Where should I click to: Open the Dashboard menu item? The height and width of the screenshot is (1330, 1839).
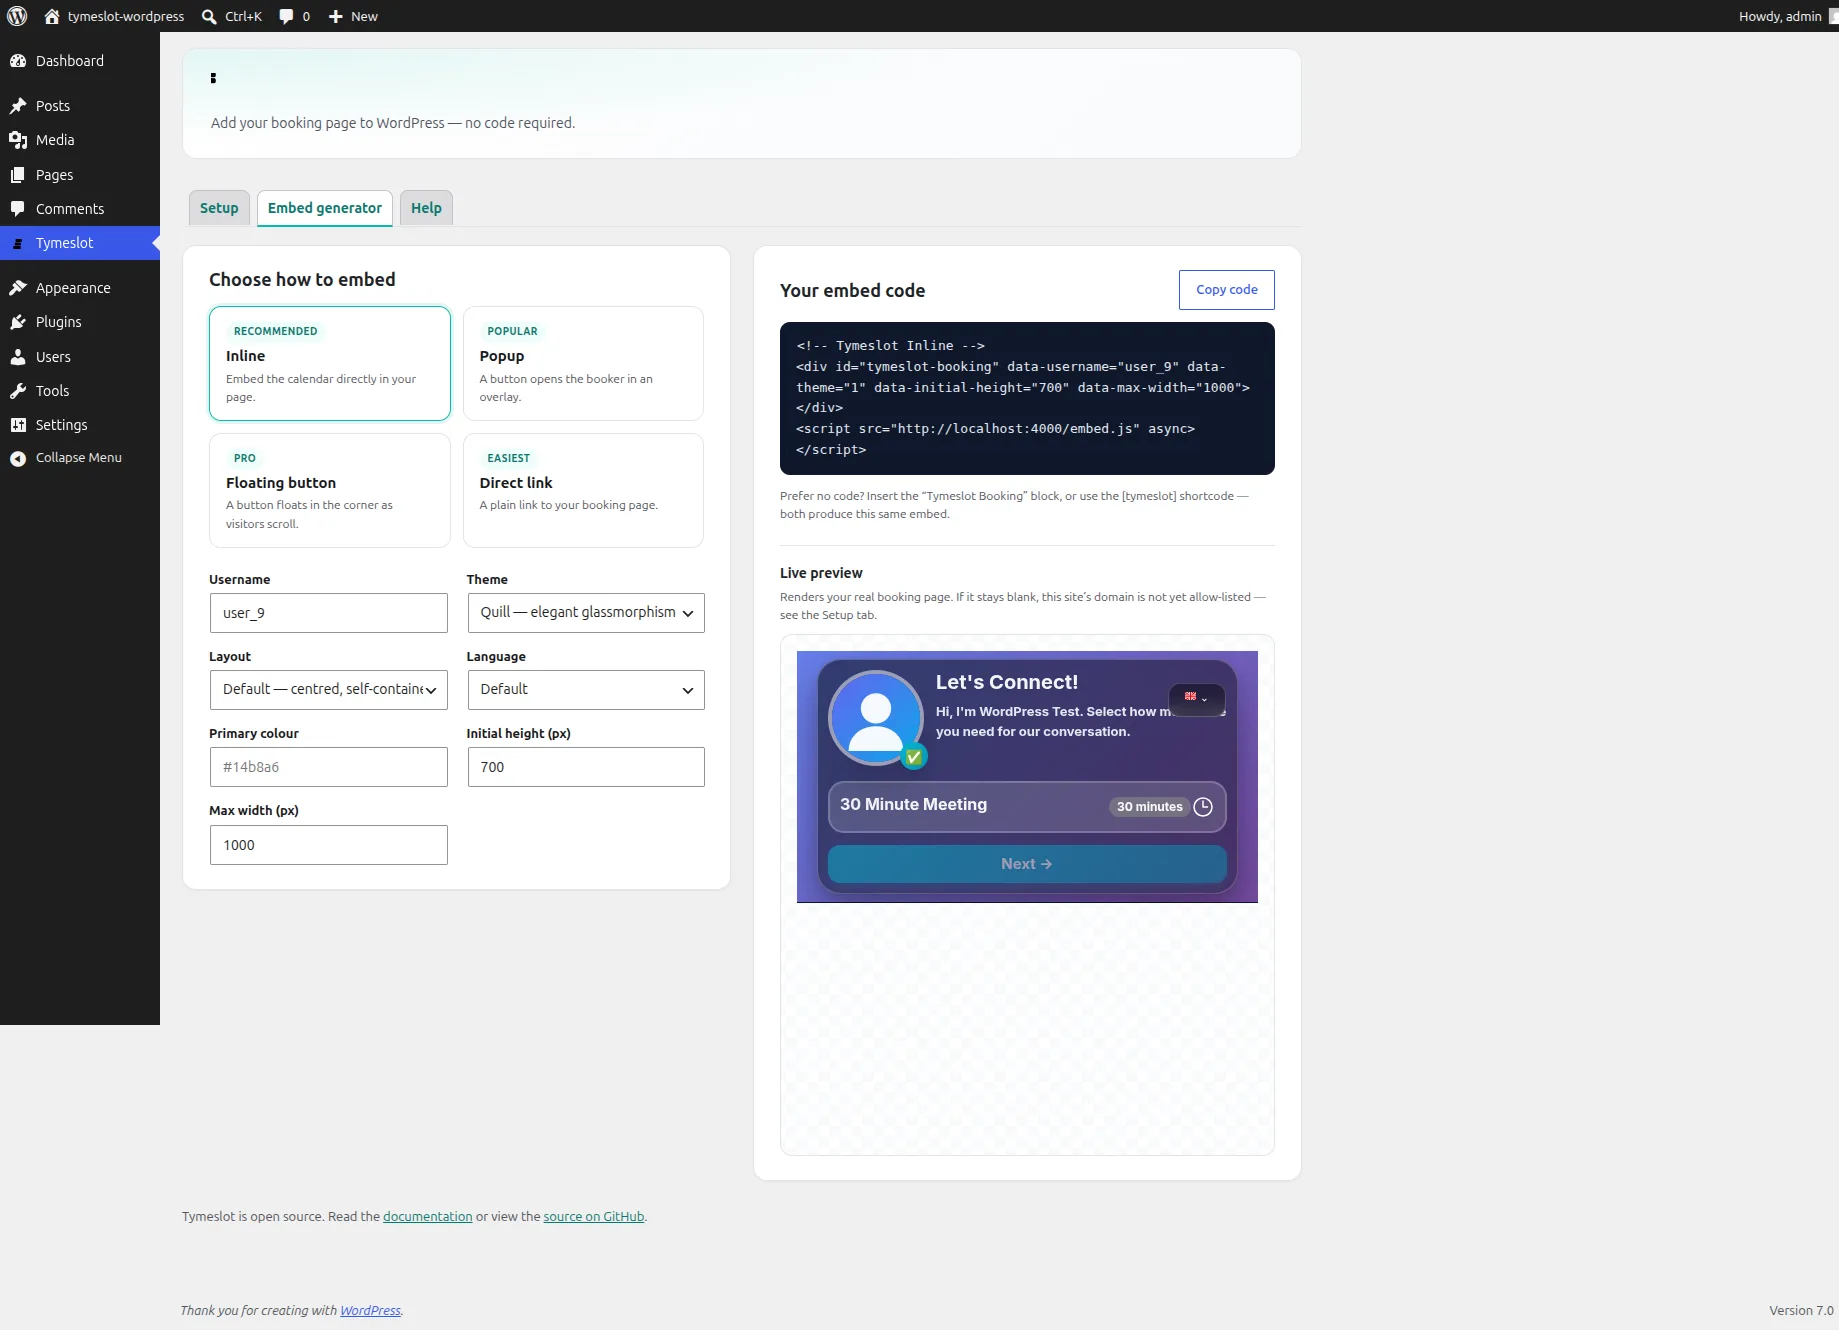80,61
